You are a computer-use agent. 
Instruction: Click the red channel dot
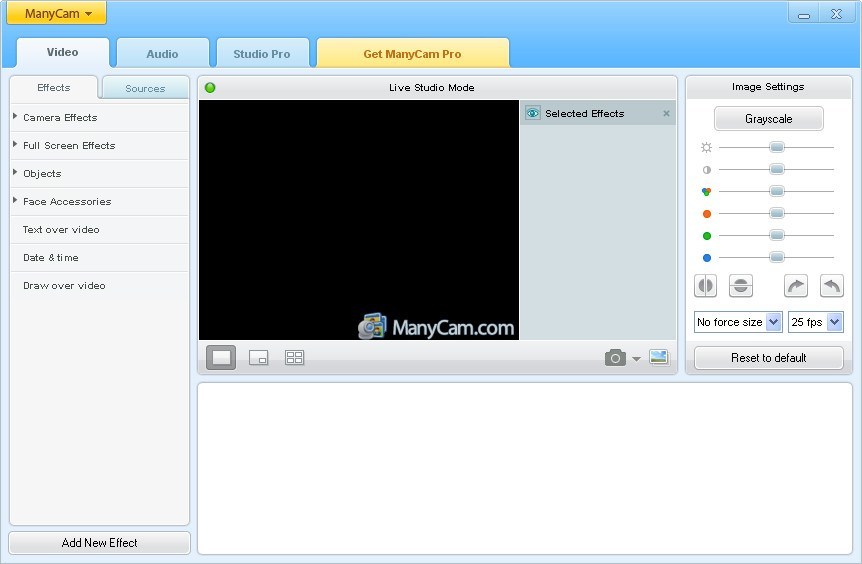(707, 214)
